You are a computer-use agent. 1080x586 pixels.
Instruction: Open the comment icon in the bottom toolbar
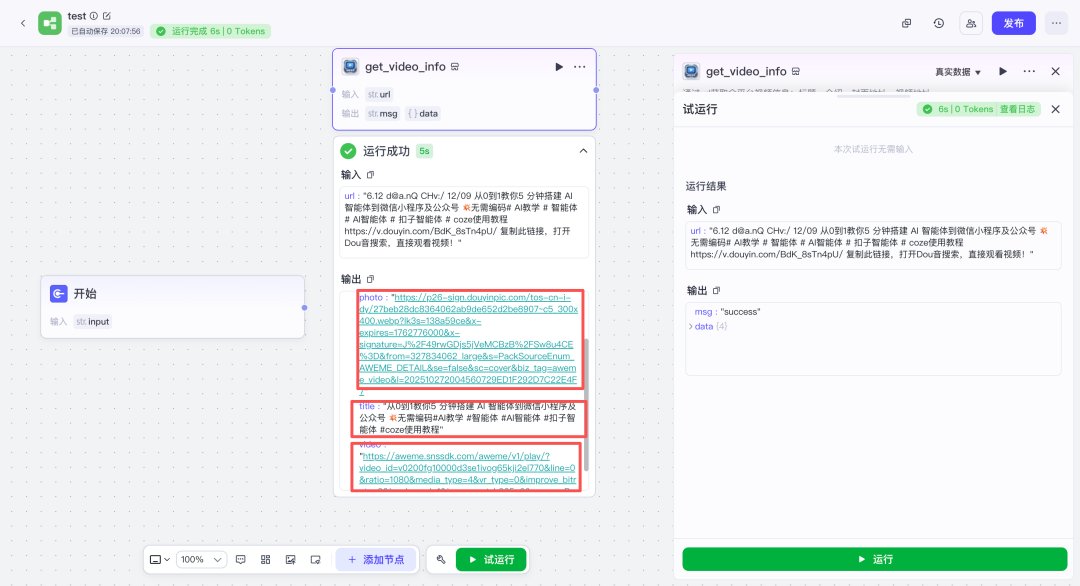240,560
